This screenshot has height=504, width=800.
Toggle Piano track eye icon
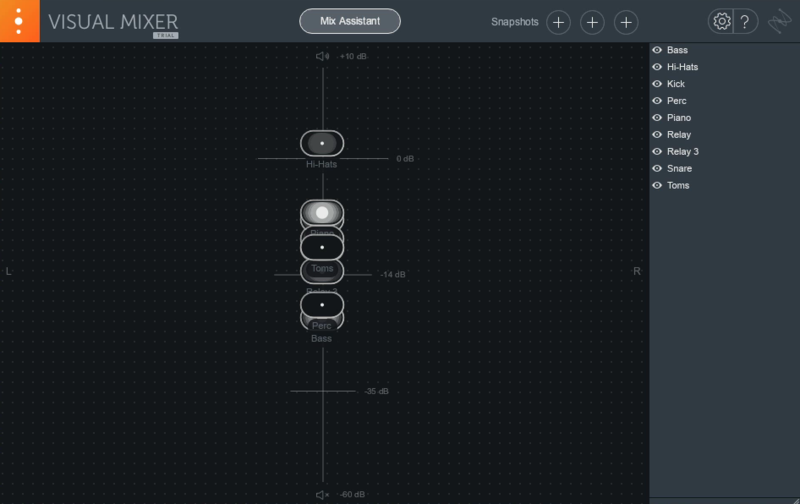(657, 117)
